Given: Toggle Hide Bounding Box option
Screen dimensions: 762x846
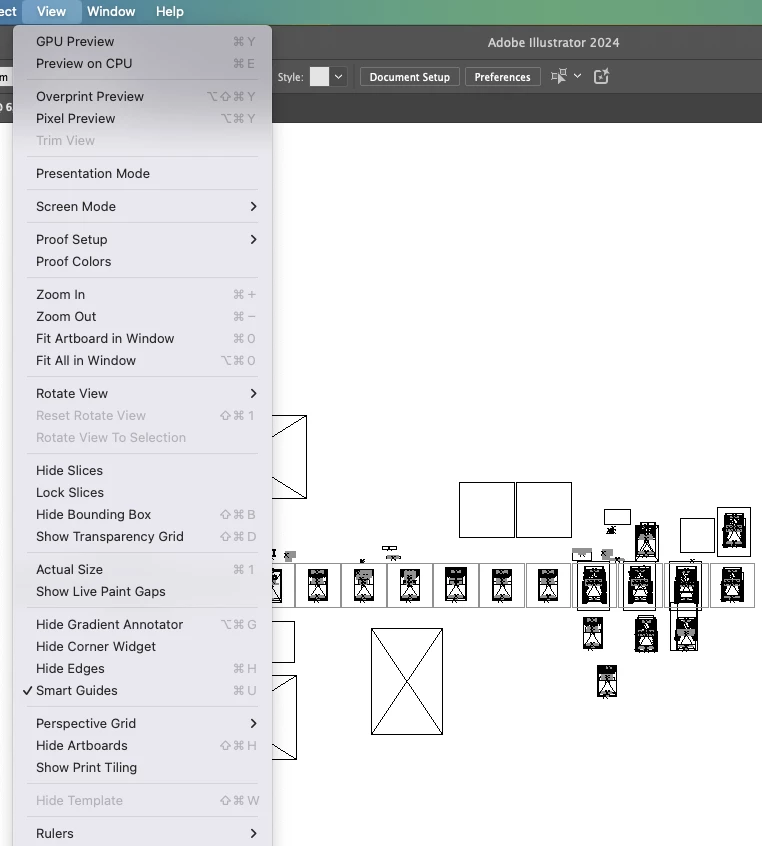Looking at the screenshot, I should pyautogui.click(x=142, y=515).
